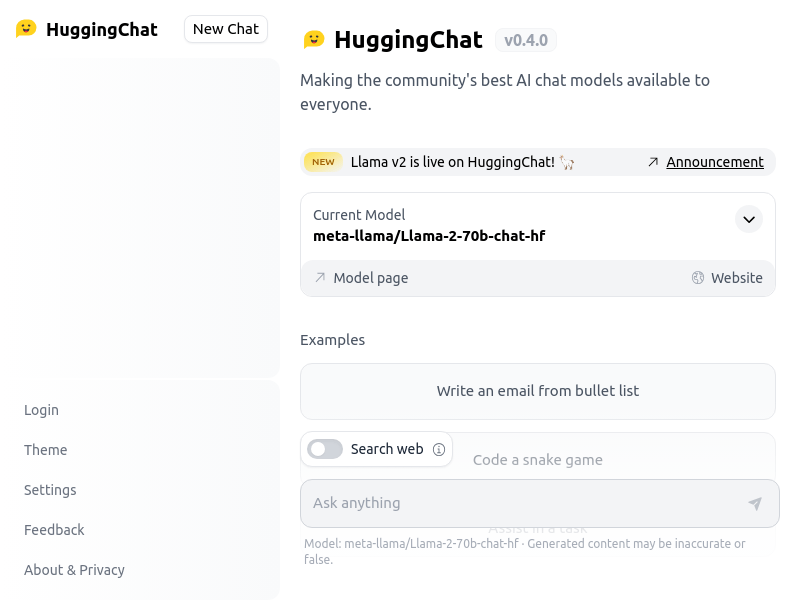Open the model selector for Llama-2-70b-chat-hf

748,219
